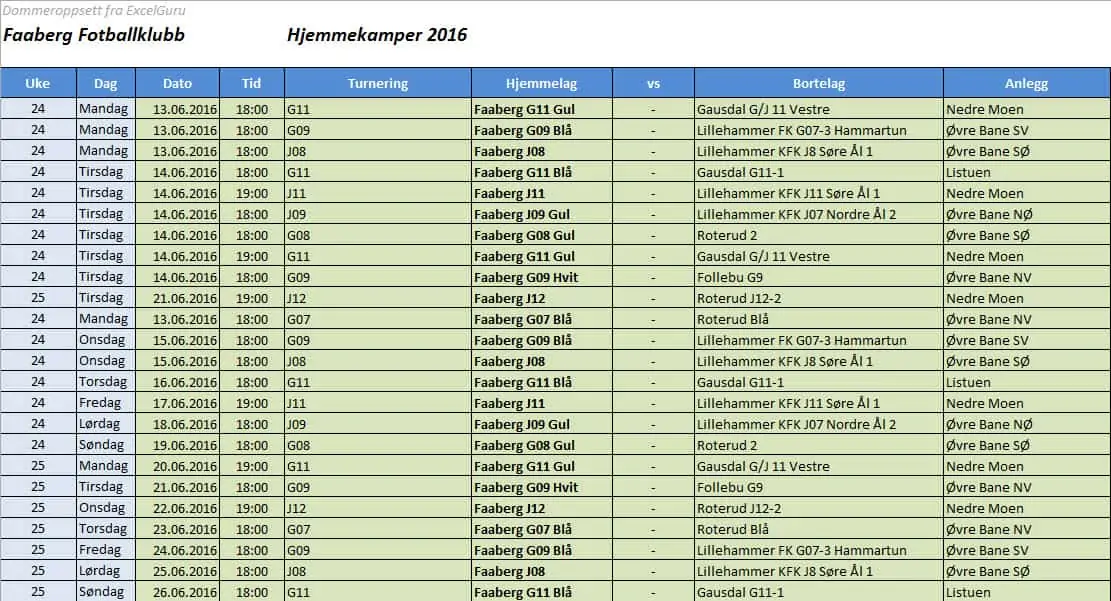This screenshot has width=1111, height=601.
Task: Click Fredag in the 17.06.2016 row
Action: pos(100,403)
